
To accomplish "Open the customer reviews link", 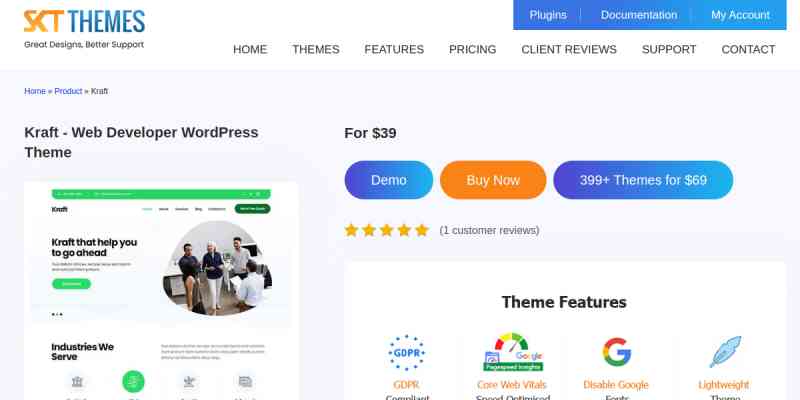I will (x=489, y=231).
